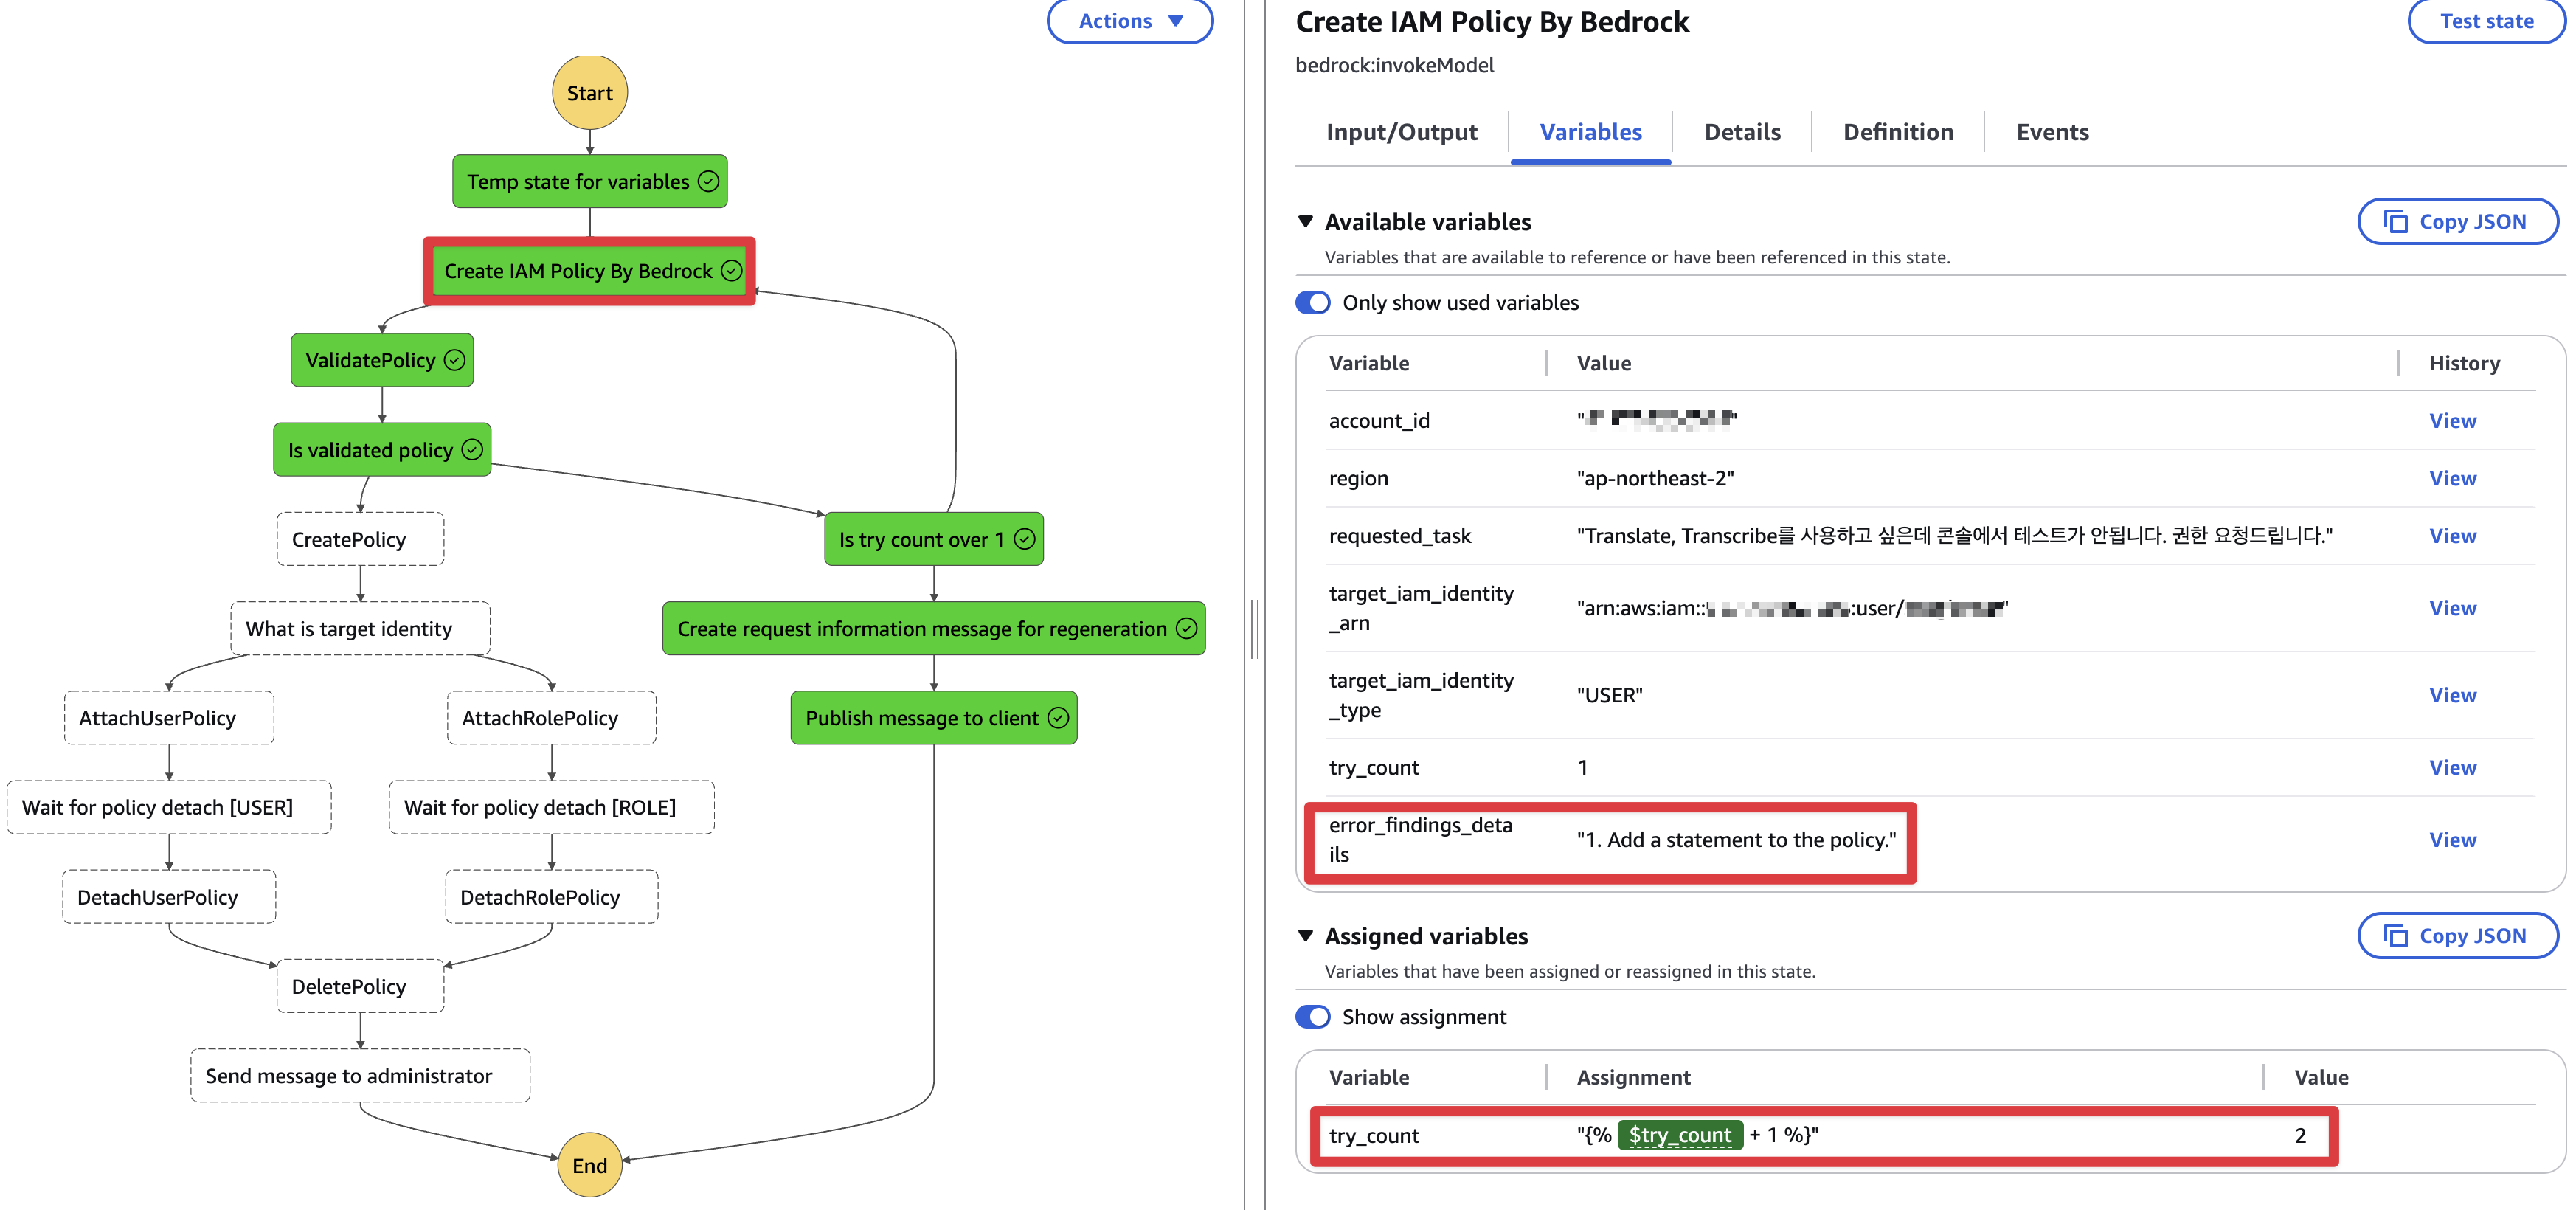Viewport: 2576px width, 1210px height.
Task: Switch to the Input/Output tab
Action: pos(1401,132)
